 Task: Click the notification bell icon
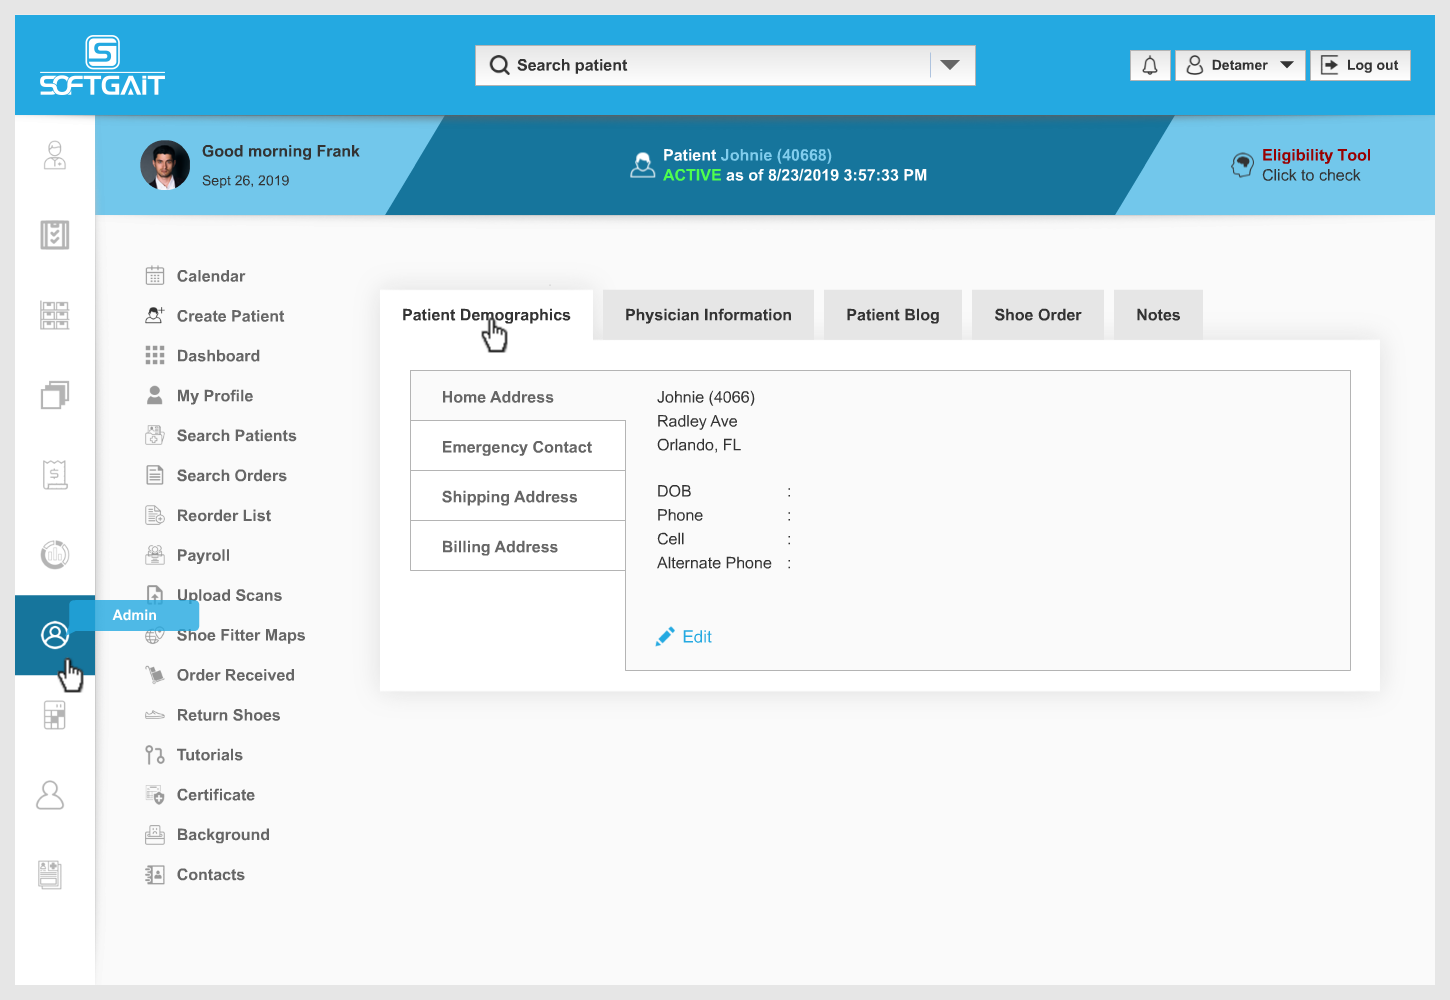coord(1150,65)
